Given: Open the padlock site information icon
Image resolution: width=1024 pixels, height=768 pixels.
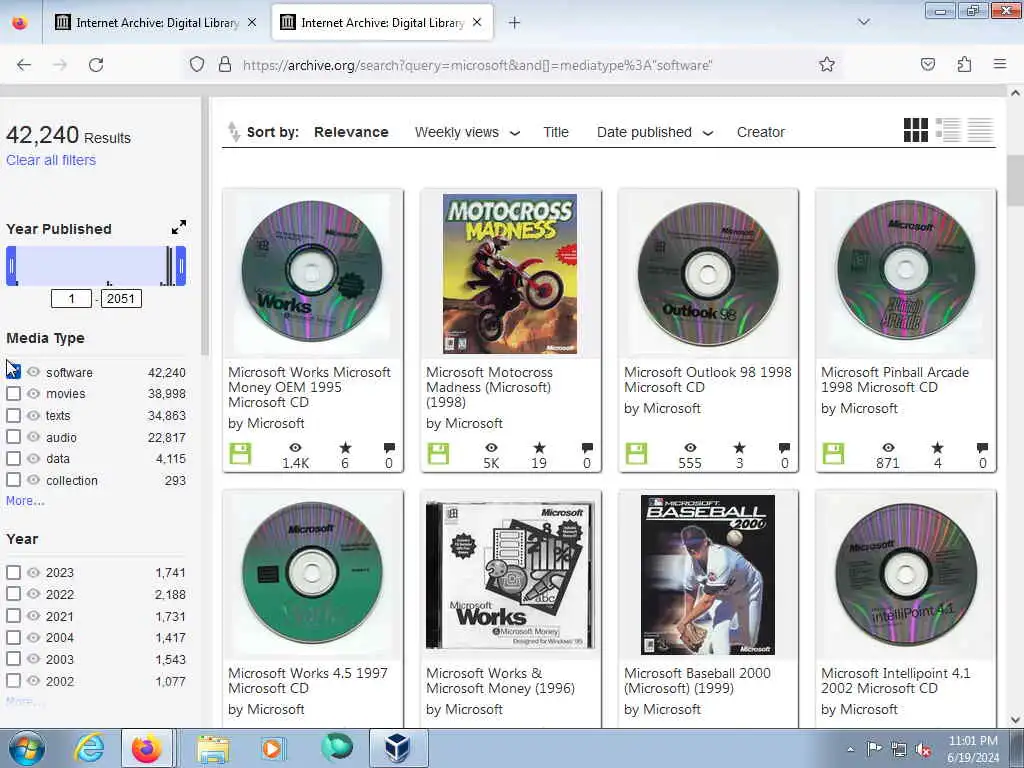Looking at the screenshot, I should (x=225, y=65).
